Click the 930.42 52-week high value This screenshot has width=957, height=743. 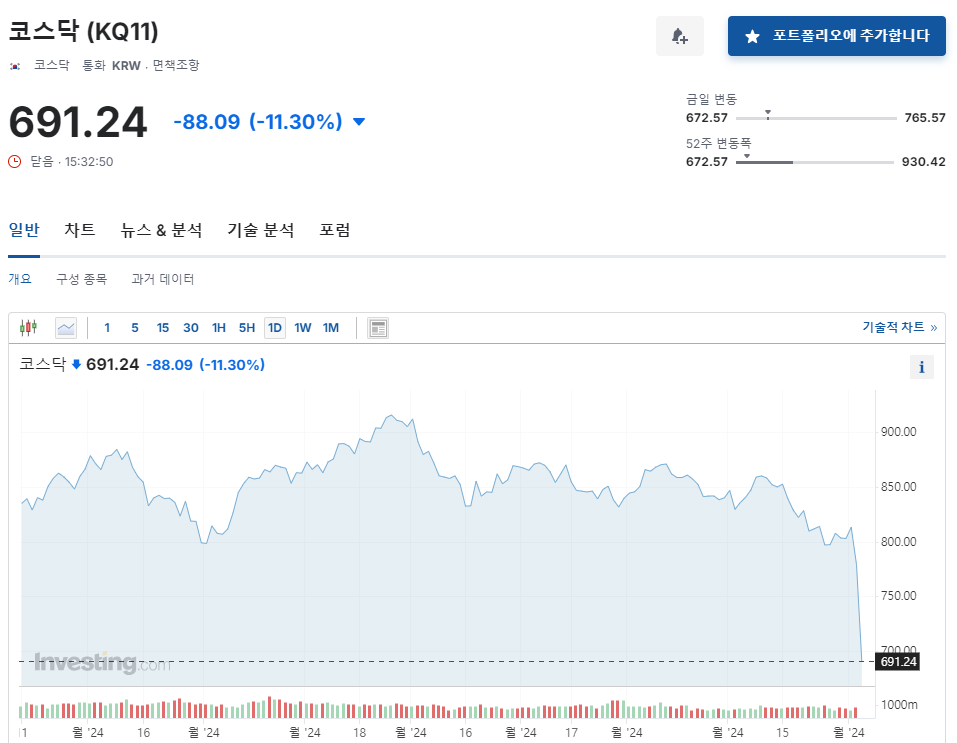coord(923,162)
